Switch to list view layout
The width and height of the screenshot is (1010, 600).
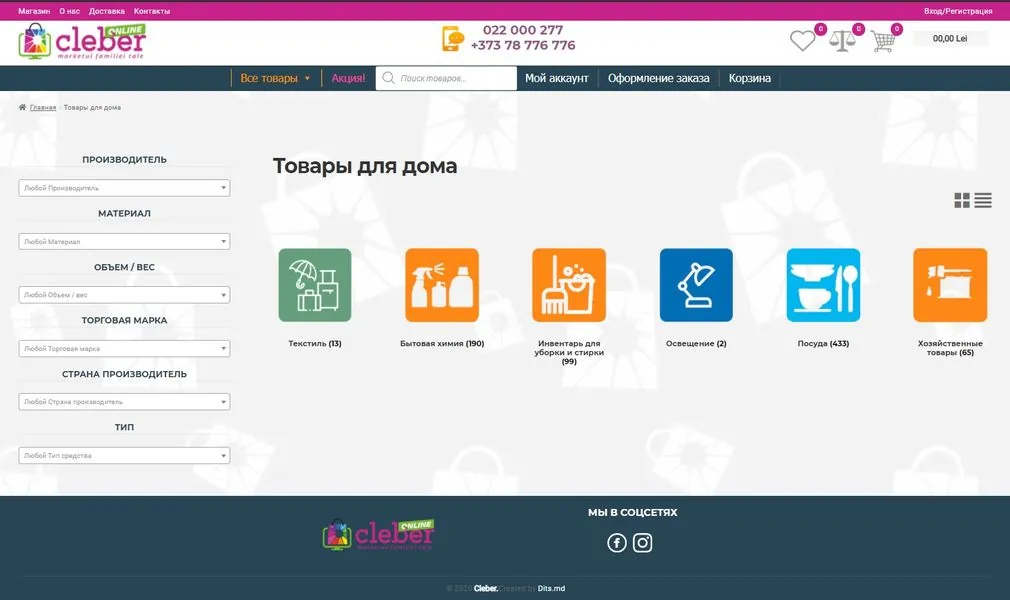983,200
